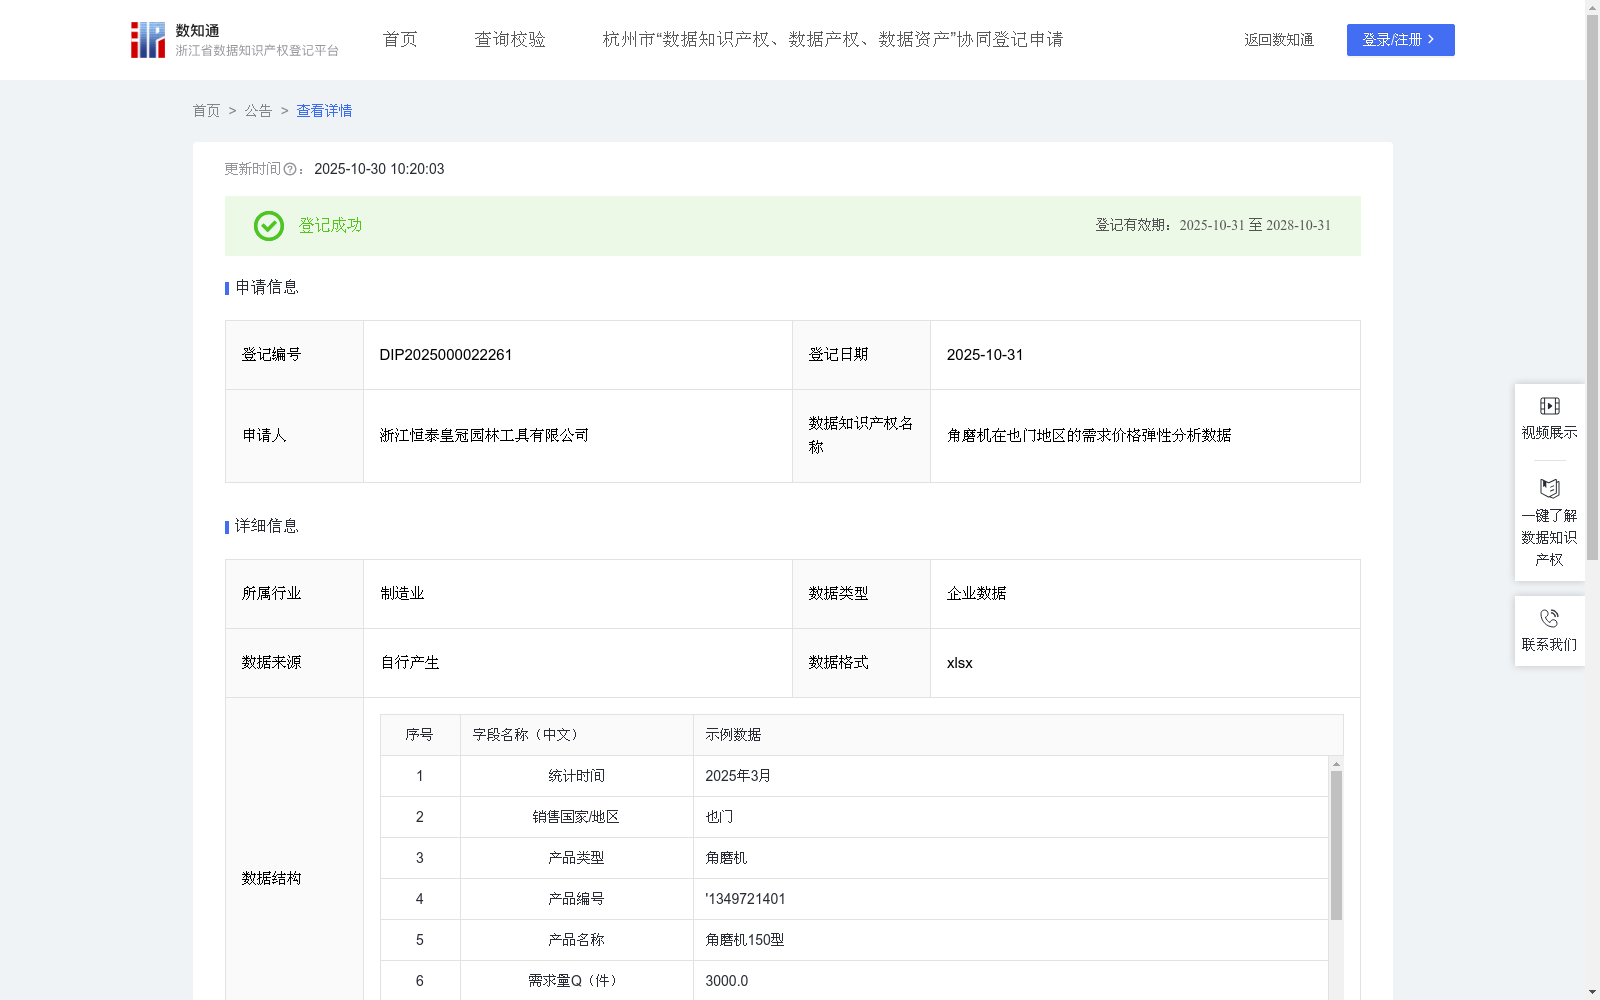Click the page scrollbar down arrow
The image size is (1600, 1000).
tap(1592, 993)
